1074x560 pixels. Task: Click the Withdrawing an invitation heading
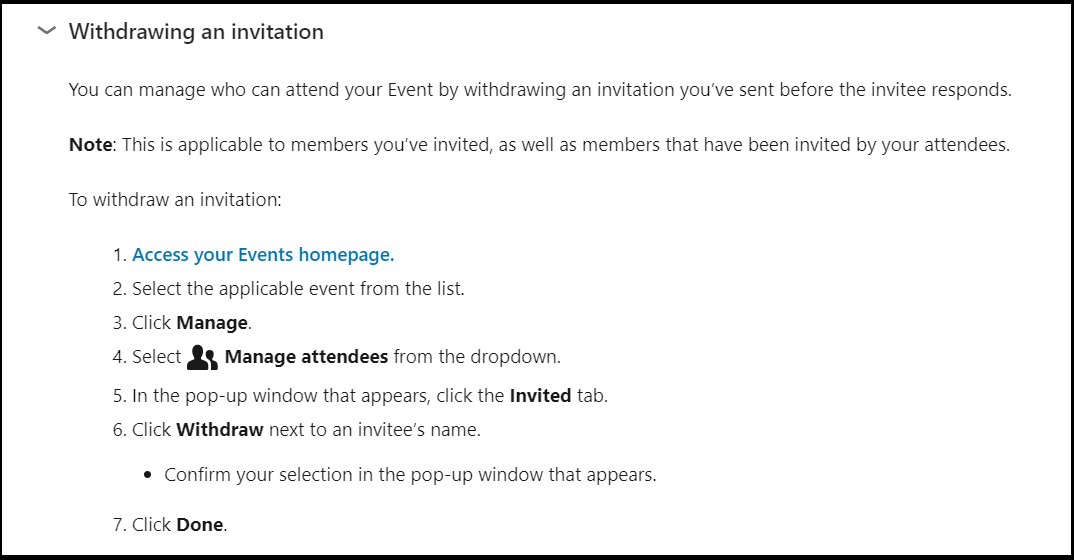click(196, 31)
